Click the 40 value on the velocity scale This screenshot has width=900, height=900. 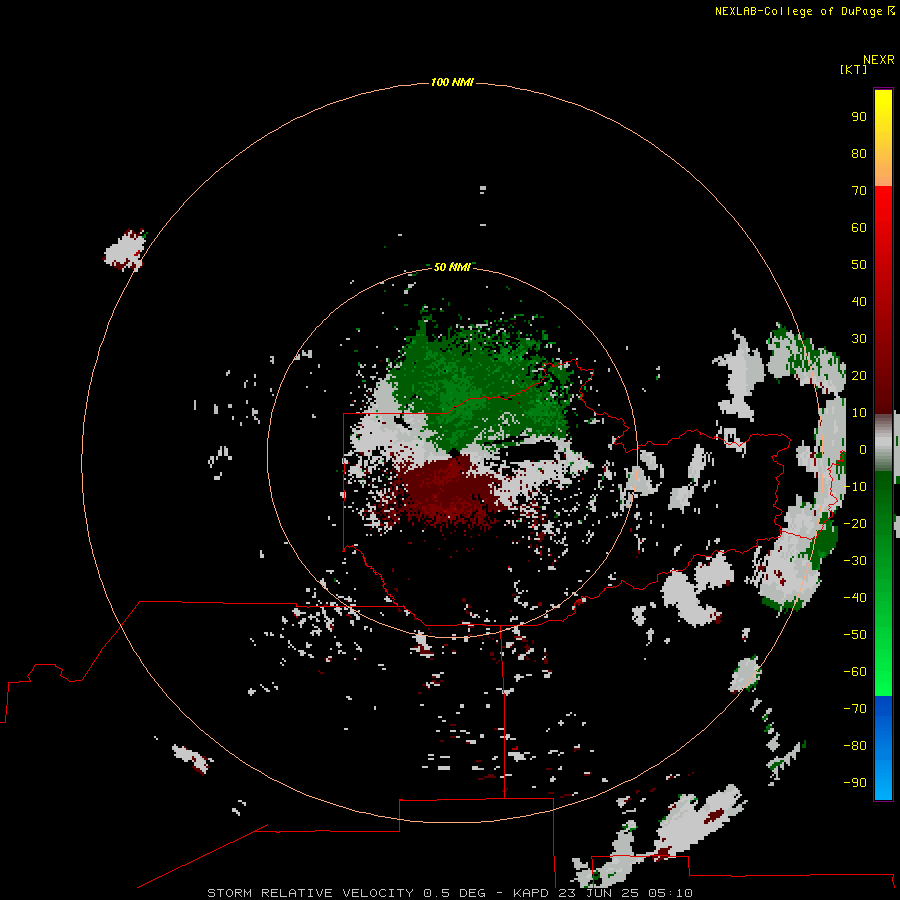click(x=859, y=302)
